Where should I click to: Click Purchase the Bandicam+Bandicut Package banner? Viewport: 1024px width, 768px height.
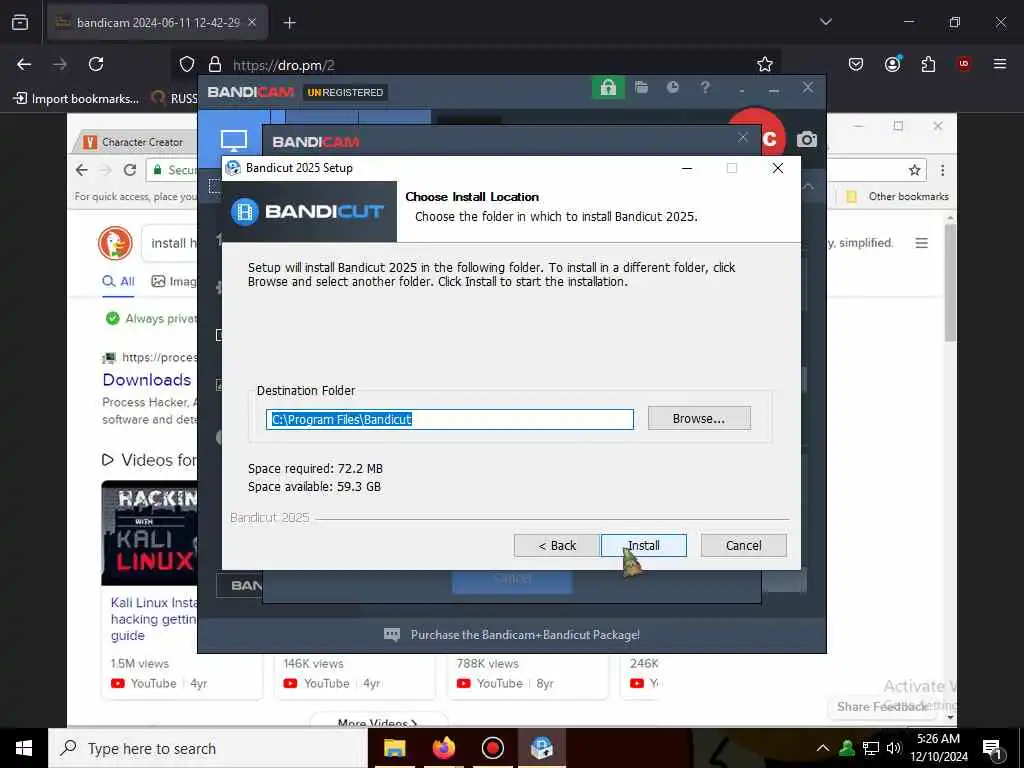click(511, 635)
